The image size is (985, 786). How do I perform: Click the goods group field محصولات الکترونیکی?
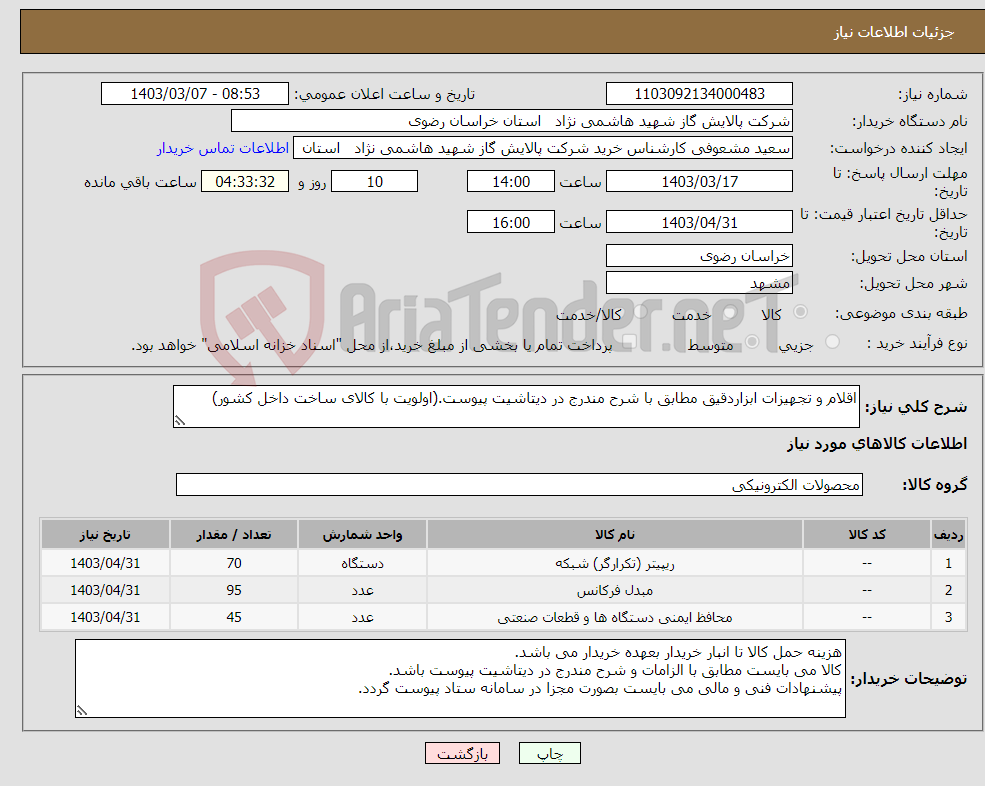coord(520,484)
